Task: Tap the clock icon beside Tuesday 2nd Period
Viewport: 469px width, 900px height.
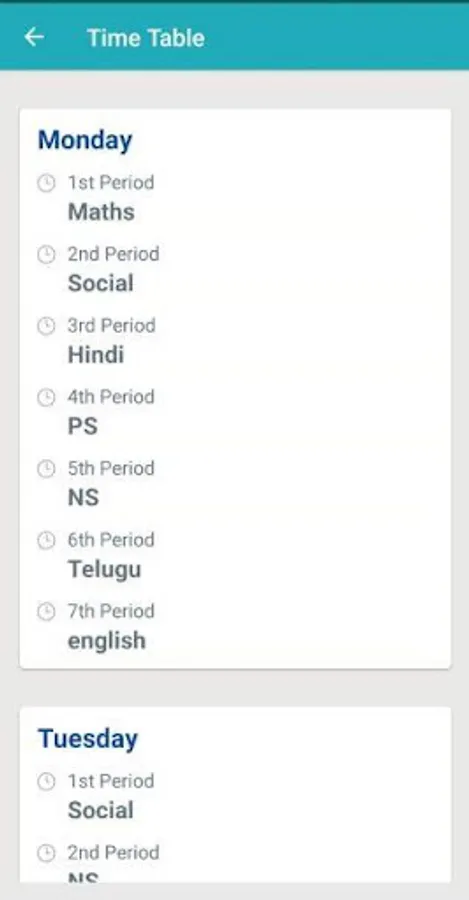Action: tap(46, 853)
